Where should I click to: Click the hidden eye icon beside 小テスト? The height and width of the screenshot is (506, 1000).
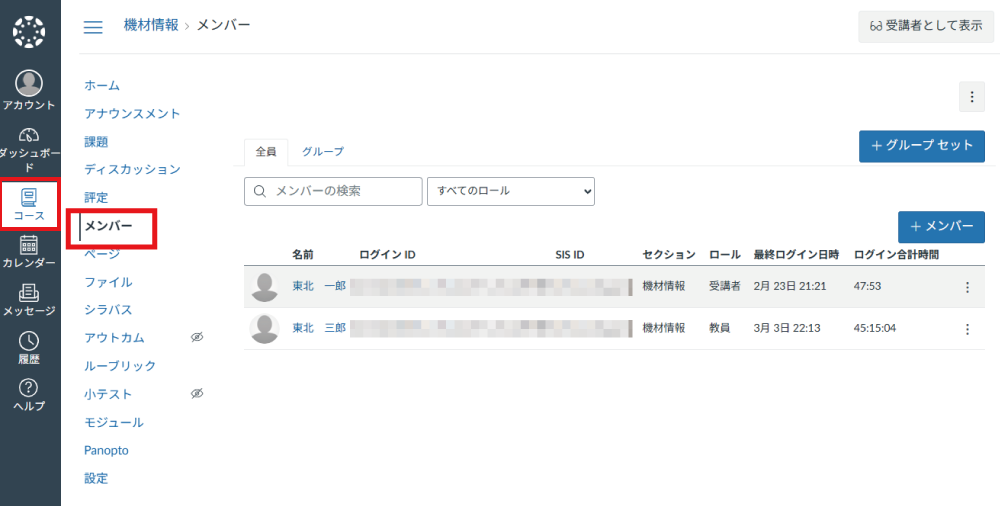(197, 393)
